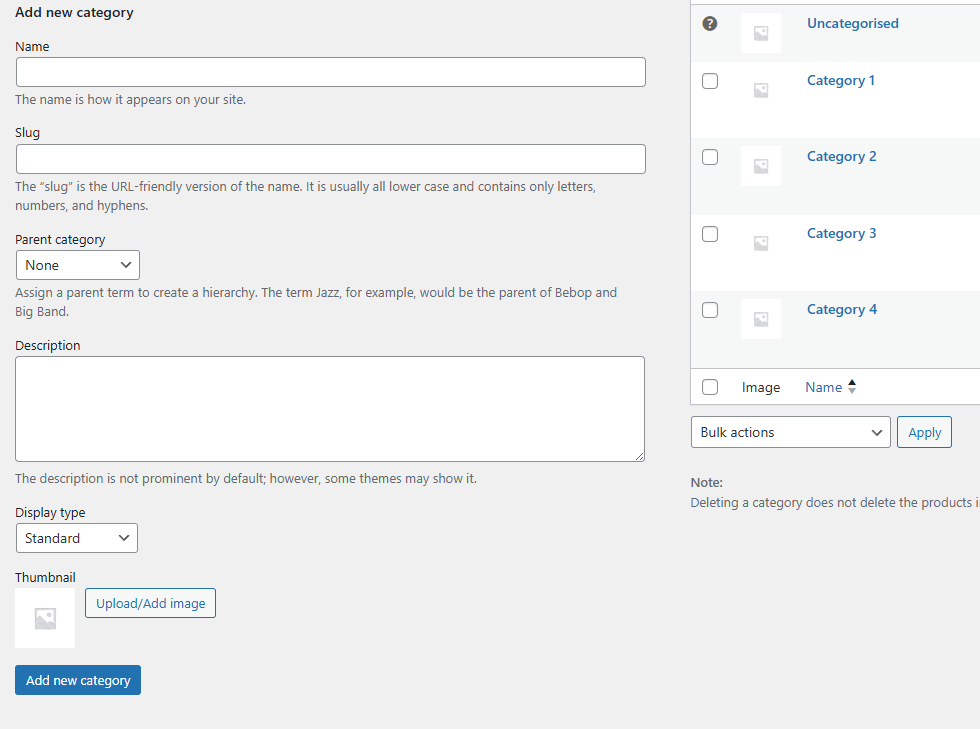
Task: Click the 'Note:' label below Bulk actions
Action: [x=706, y=483]
